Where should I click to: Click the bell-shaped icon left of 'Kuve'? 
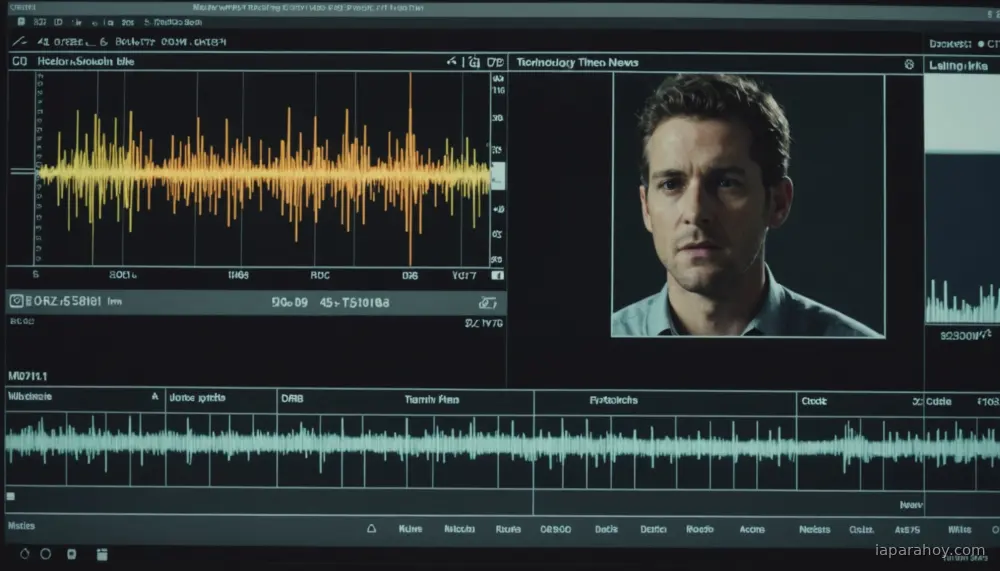(x=371, y=529)
